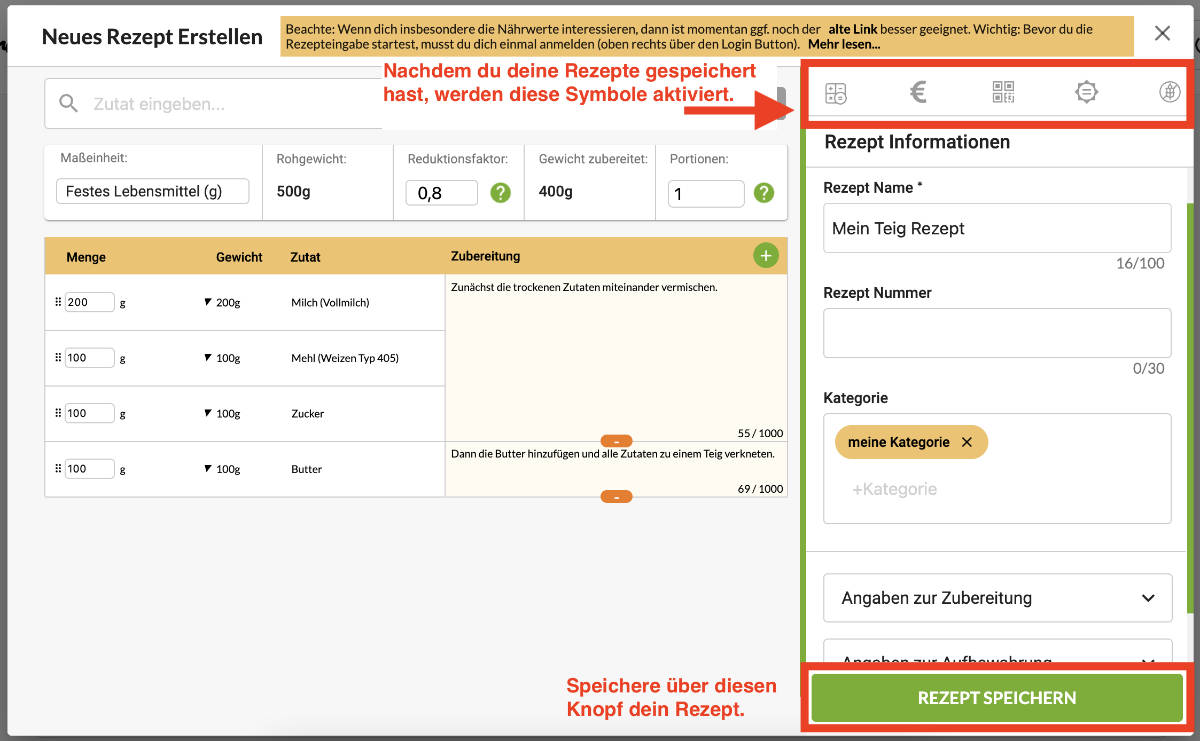Focus the Rezept Nummer text field
Image resolution: width=1200 pixels, height=741 pixels.
point(996,333)
